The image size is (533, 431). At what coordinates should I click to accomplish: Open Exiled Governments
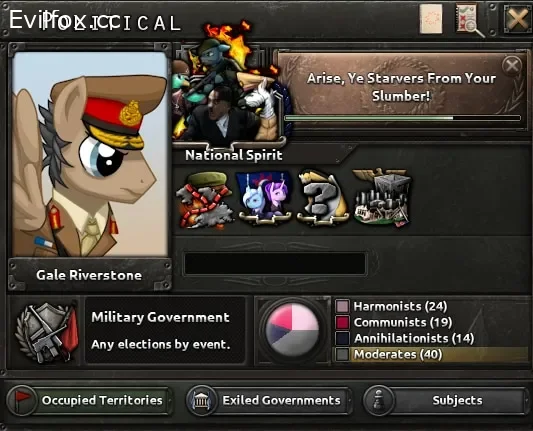tap(269, 400)
